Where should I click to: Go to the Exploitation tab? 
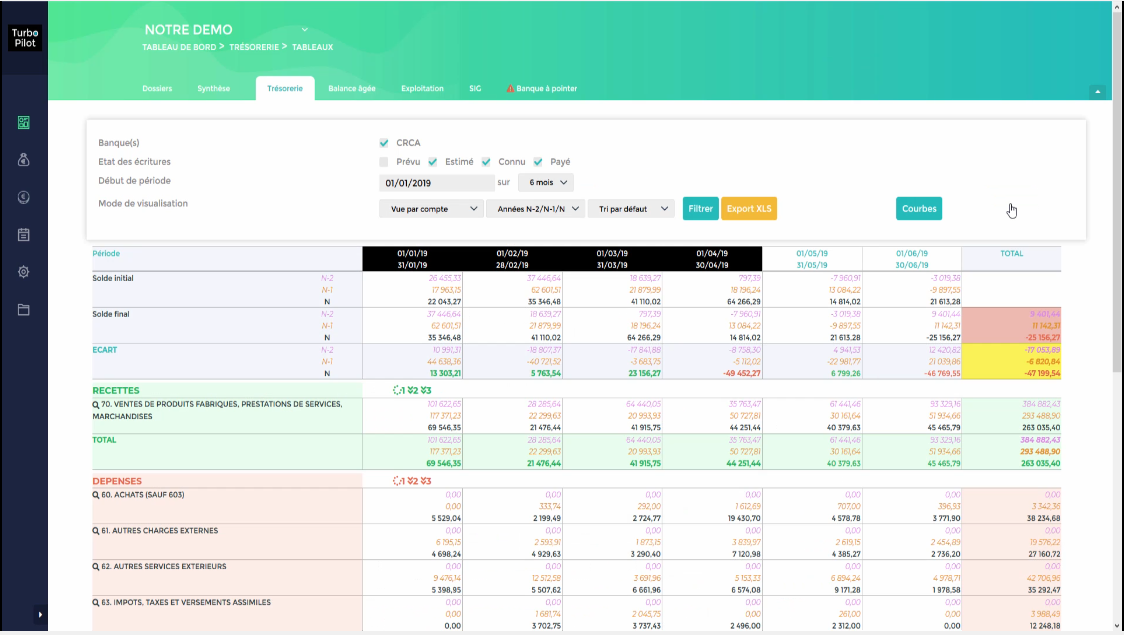point(422,89)
